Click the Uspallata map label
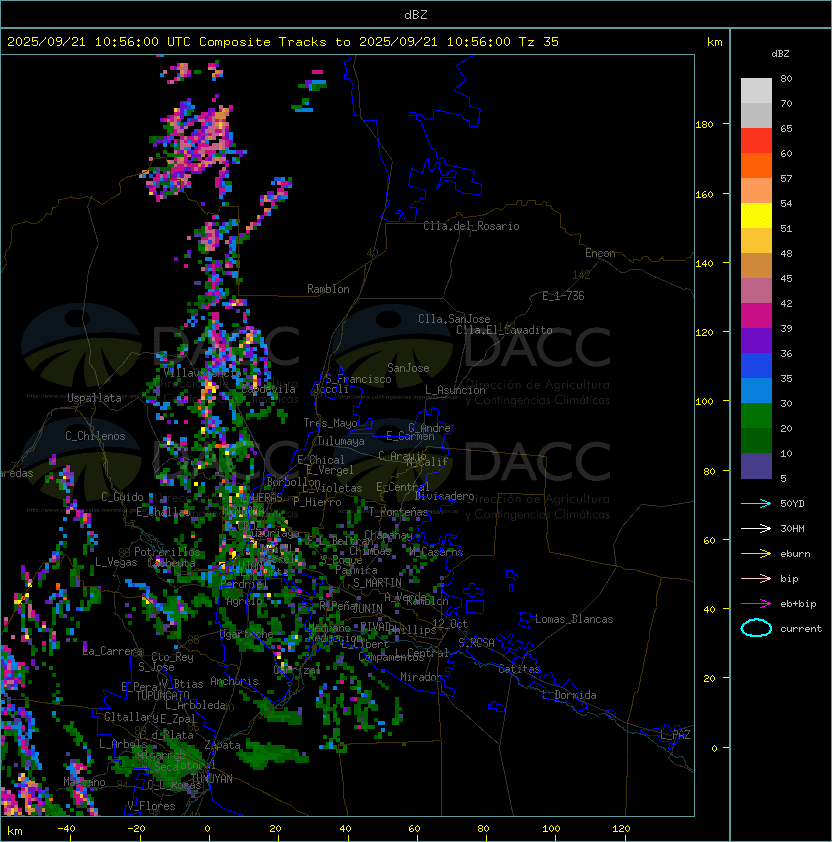832x842 pixels. click(94, 398)
